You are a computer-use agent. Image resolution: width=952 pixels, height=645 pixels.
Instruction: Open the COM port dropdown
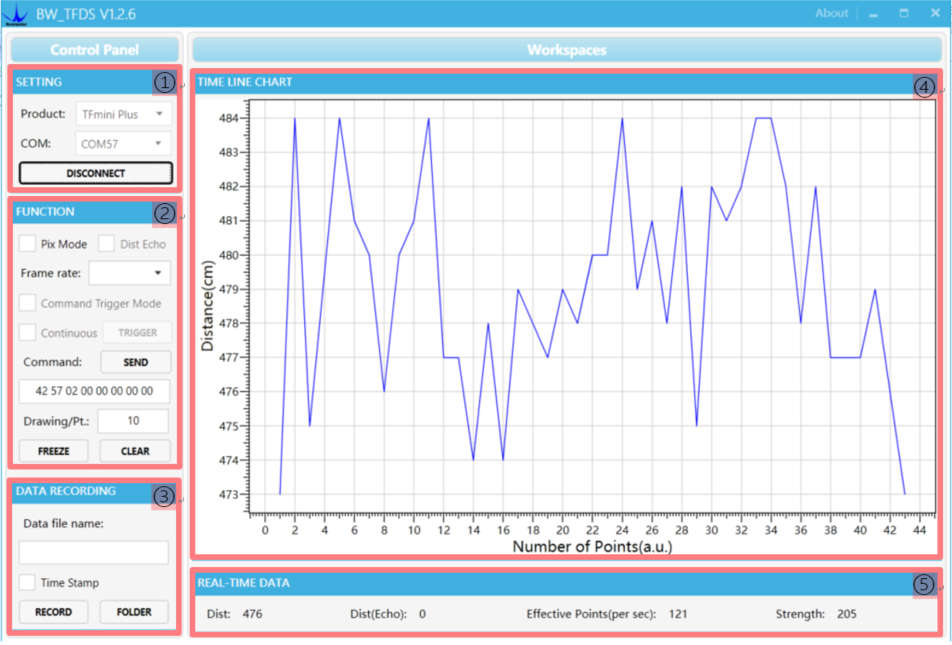point(123,144)
